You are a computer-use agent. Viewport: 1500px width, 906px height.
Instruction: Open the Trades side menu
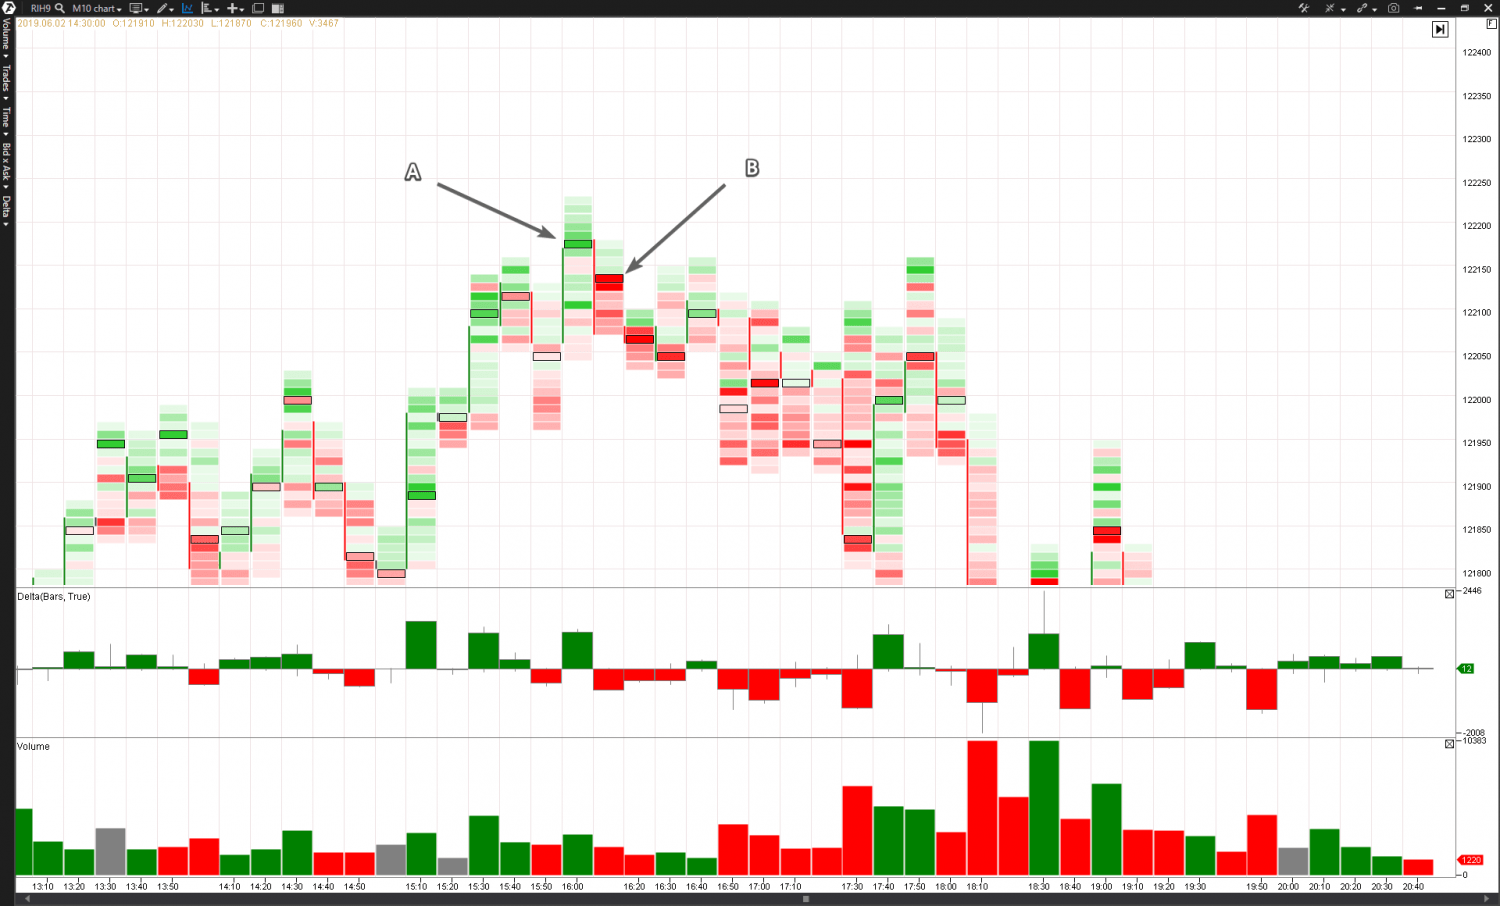click(6, 81)
